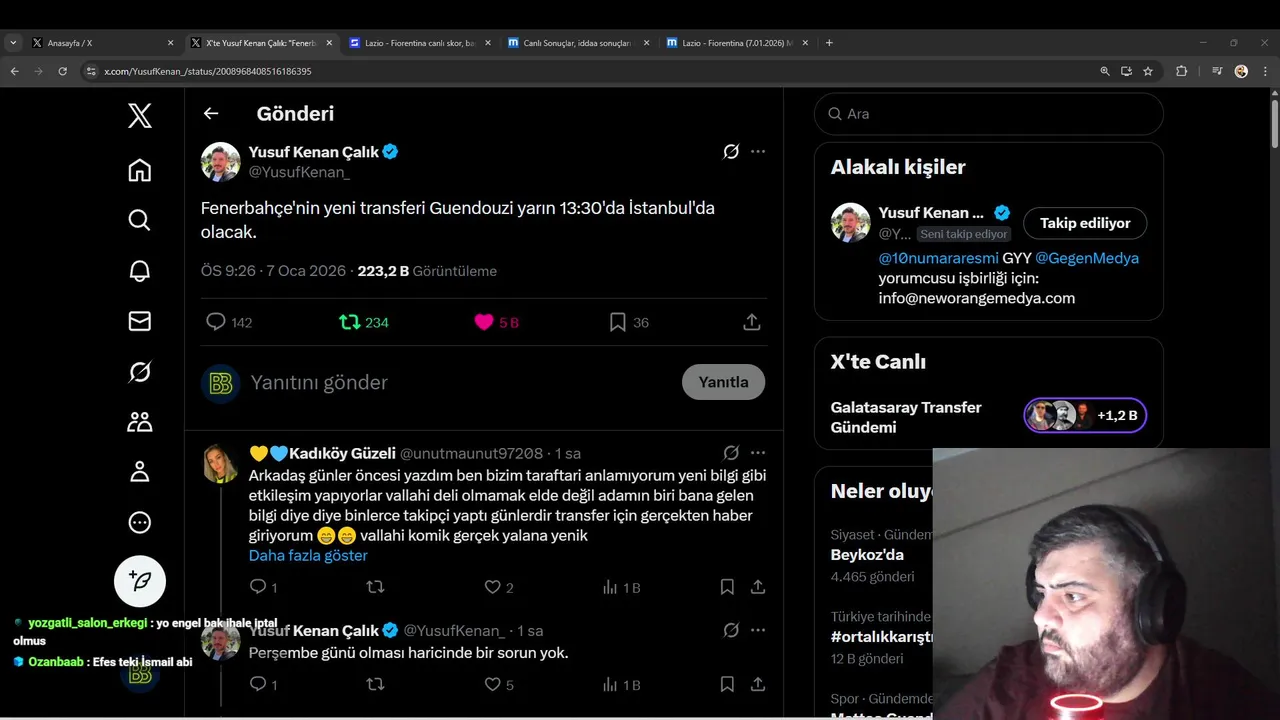The image size is (1280, 720).
Task: Open Grok icon in left sidebar
Action: click(140, 372)
